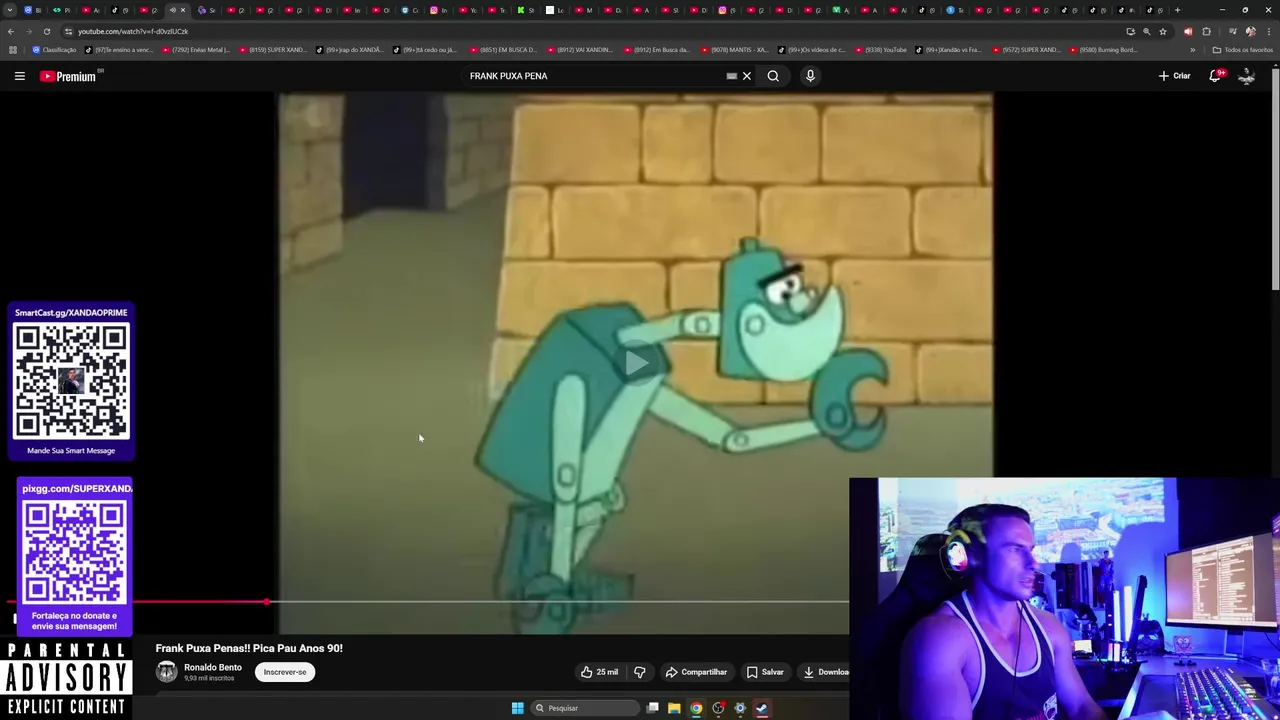
Task: Open the Ronaldo Bento channel name link
Action: coord(213,667)
